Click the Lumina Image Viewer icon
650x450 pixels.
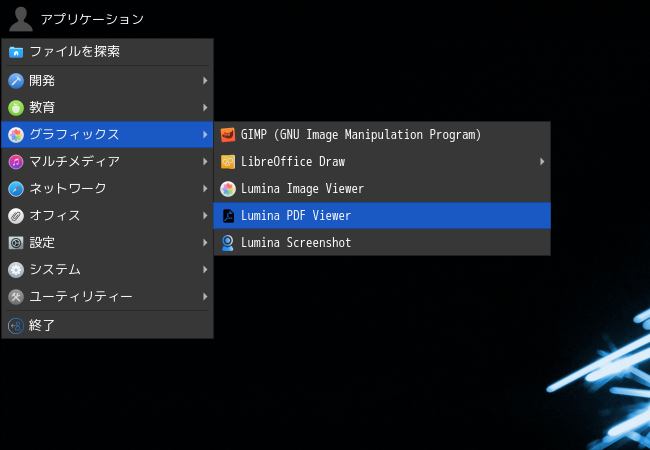[228, 189]
